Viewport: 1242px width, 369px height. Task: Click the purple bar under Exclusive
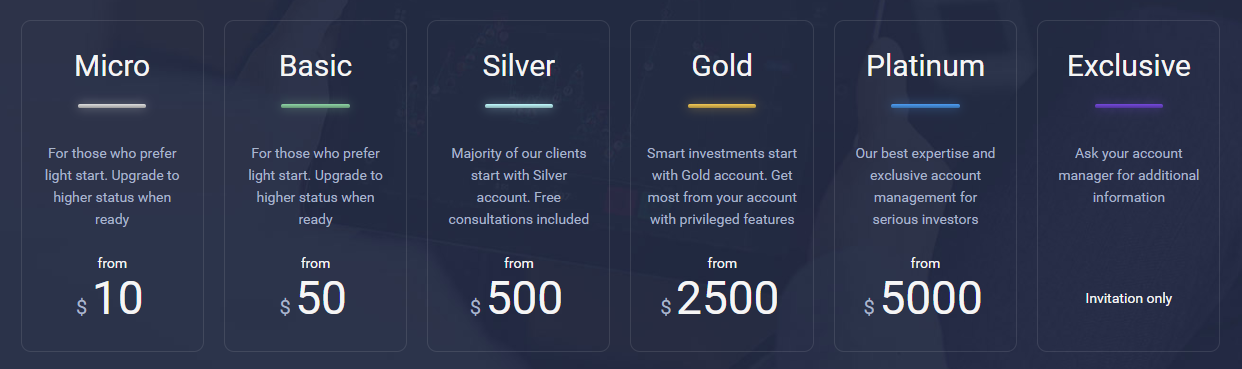point(1129,105)
